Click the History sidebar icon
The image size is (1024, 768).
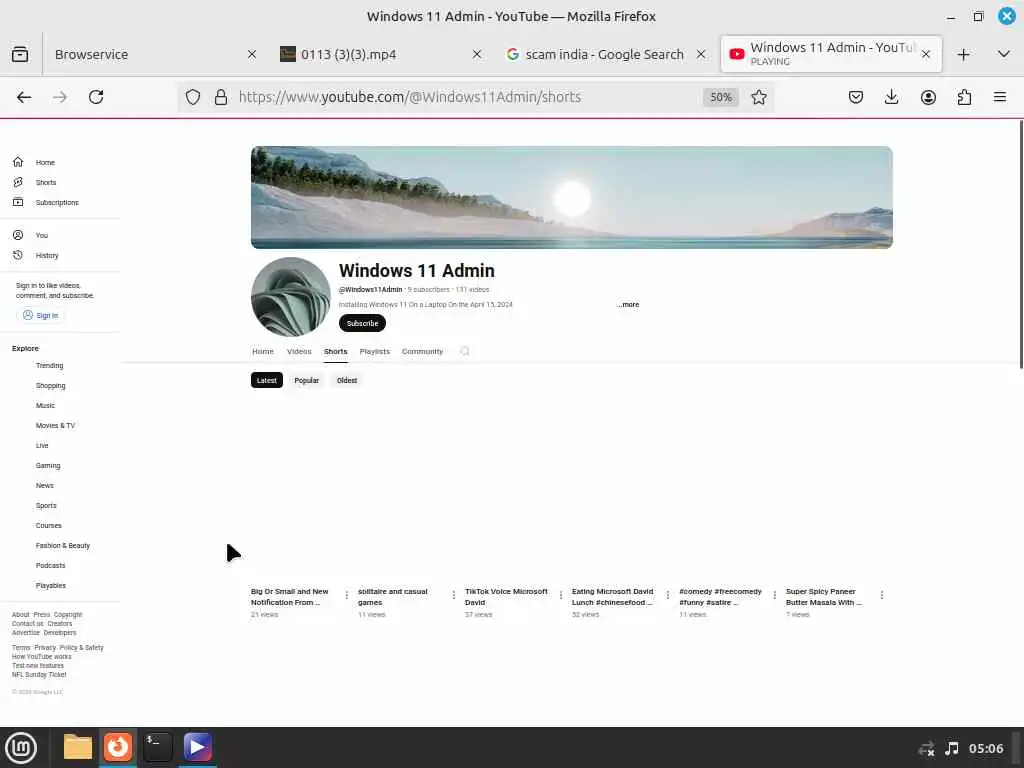pyautogui.click(x=18, y=255)
